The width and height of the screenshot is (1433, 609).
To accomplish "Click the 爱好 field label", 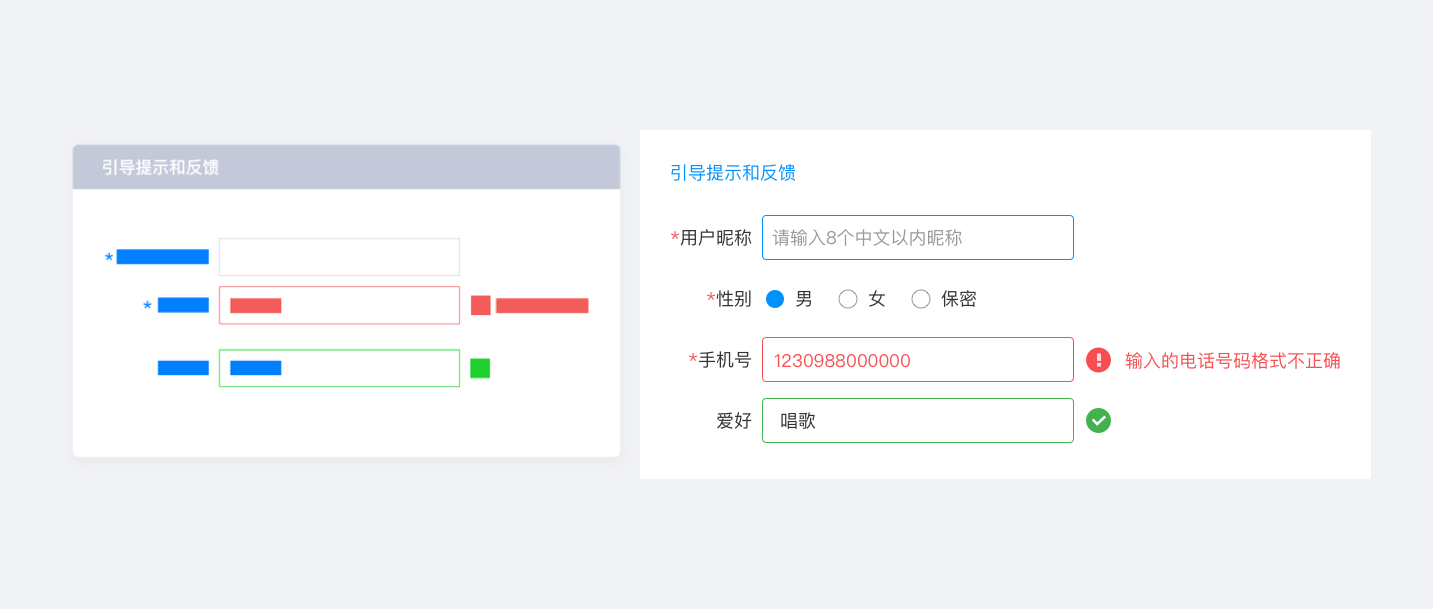I will click(734, 421).
